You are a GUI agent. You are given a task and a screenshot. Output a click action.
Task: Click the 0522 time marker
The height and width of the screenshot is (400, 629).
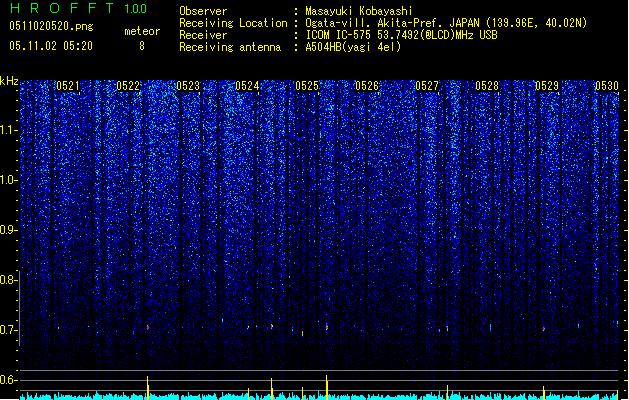[x=128, y=86]
